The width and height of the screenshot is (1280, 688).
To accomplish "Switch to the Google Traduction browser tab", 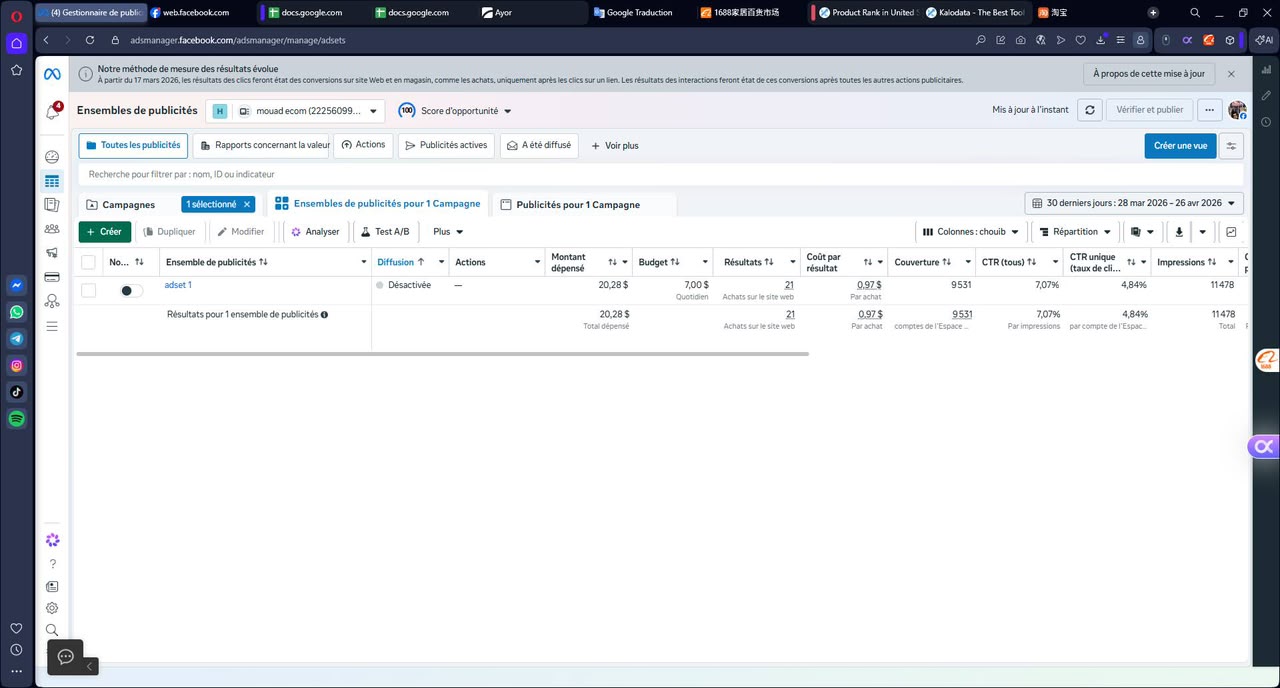I will click(x=640, y=13).
